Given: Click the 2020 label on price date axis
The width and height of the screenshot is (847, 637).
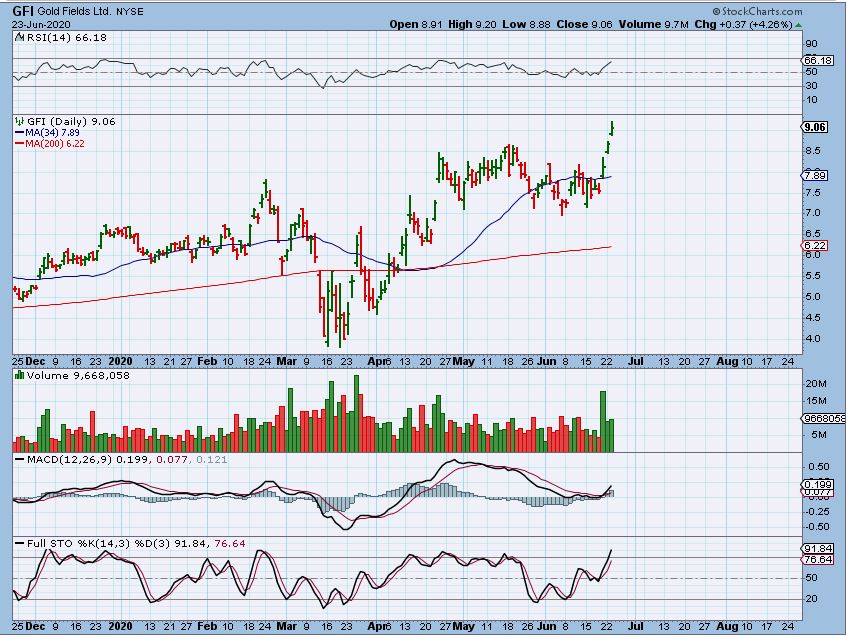Looking at the screenshot, I should coord(120,361).
